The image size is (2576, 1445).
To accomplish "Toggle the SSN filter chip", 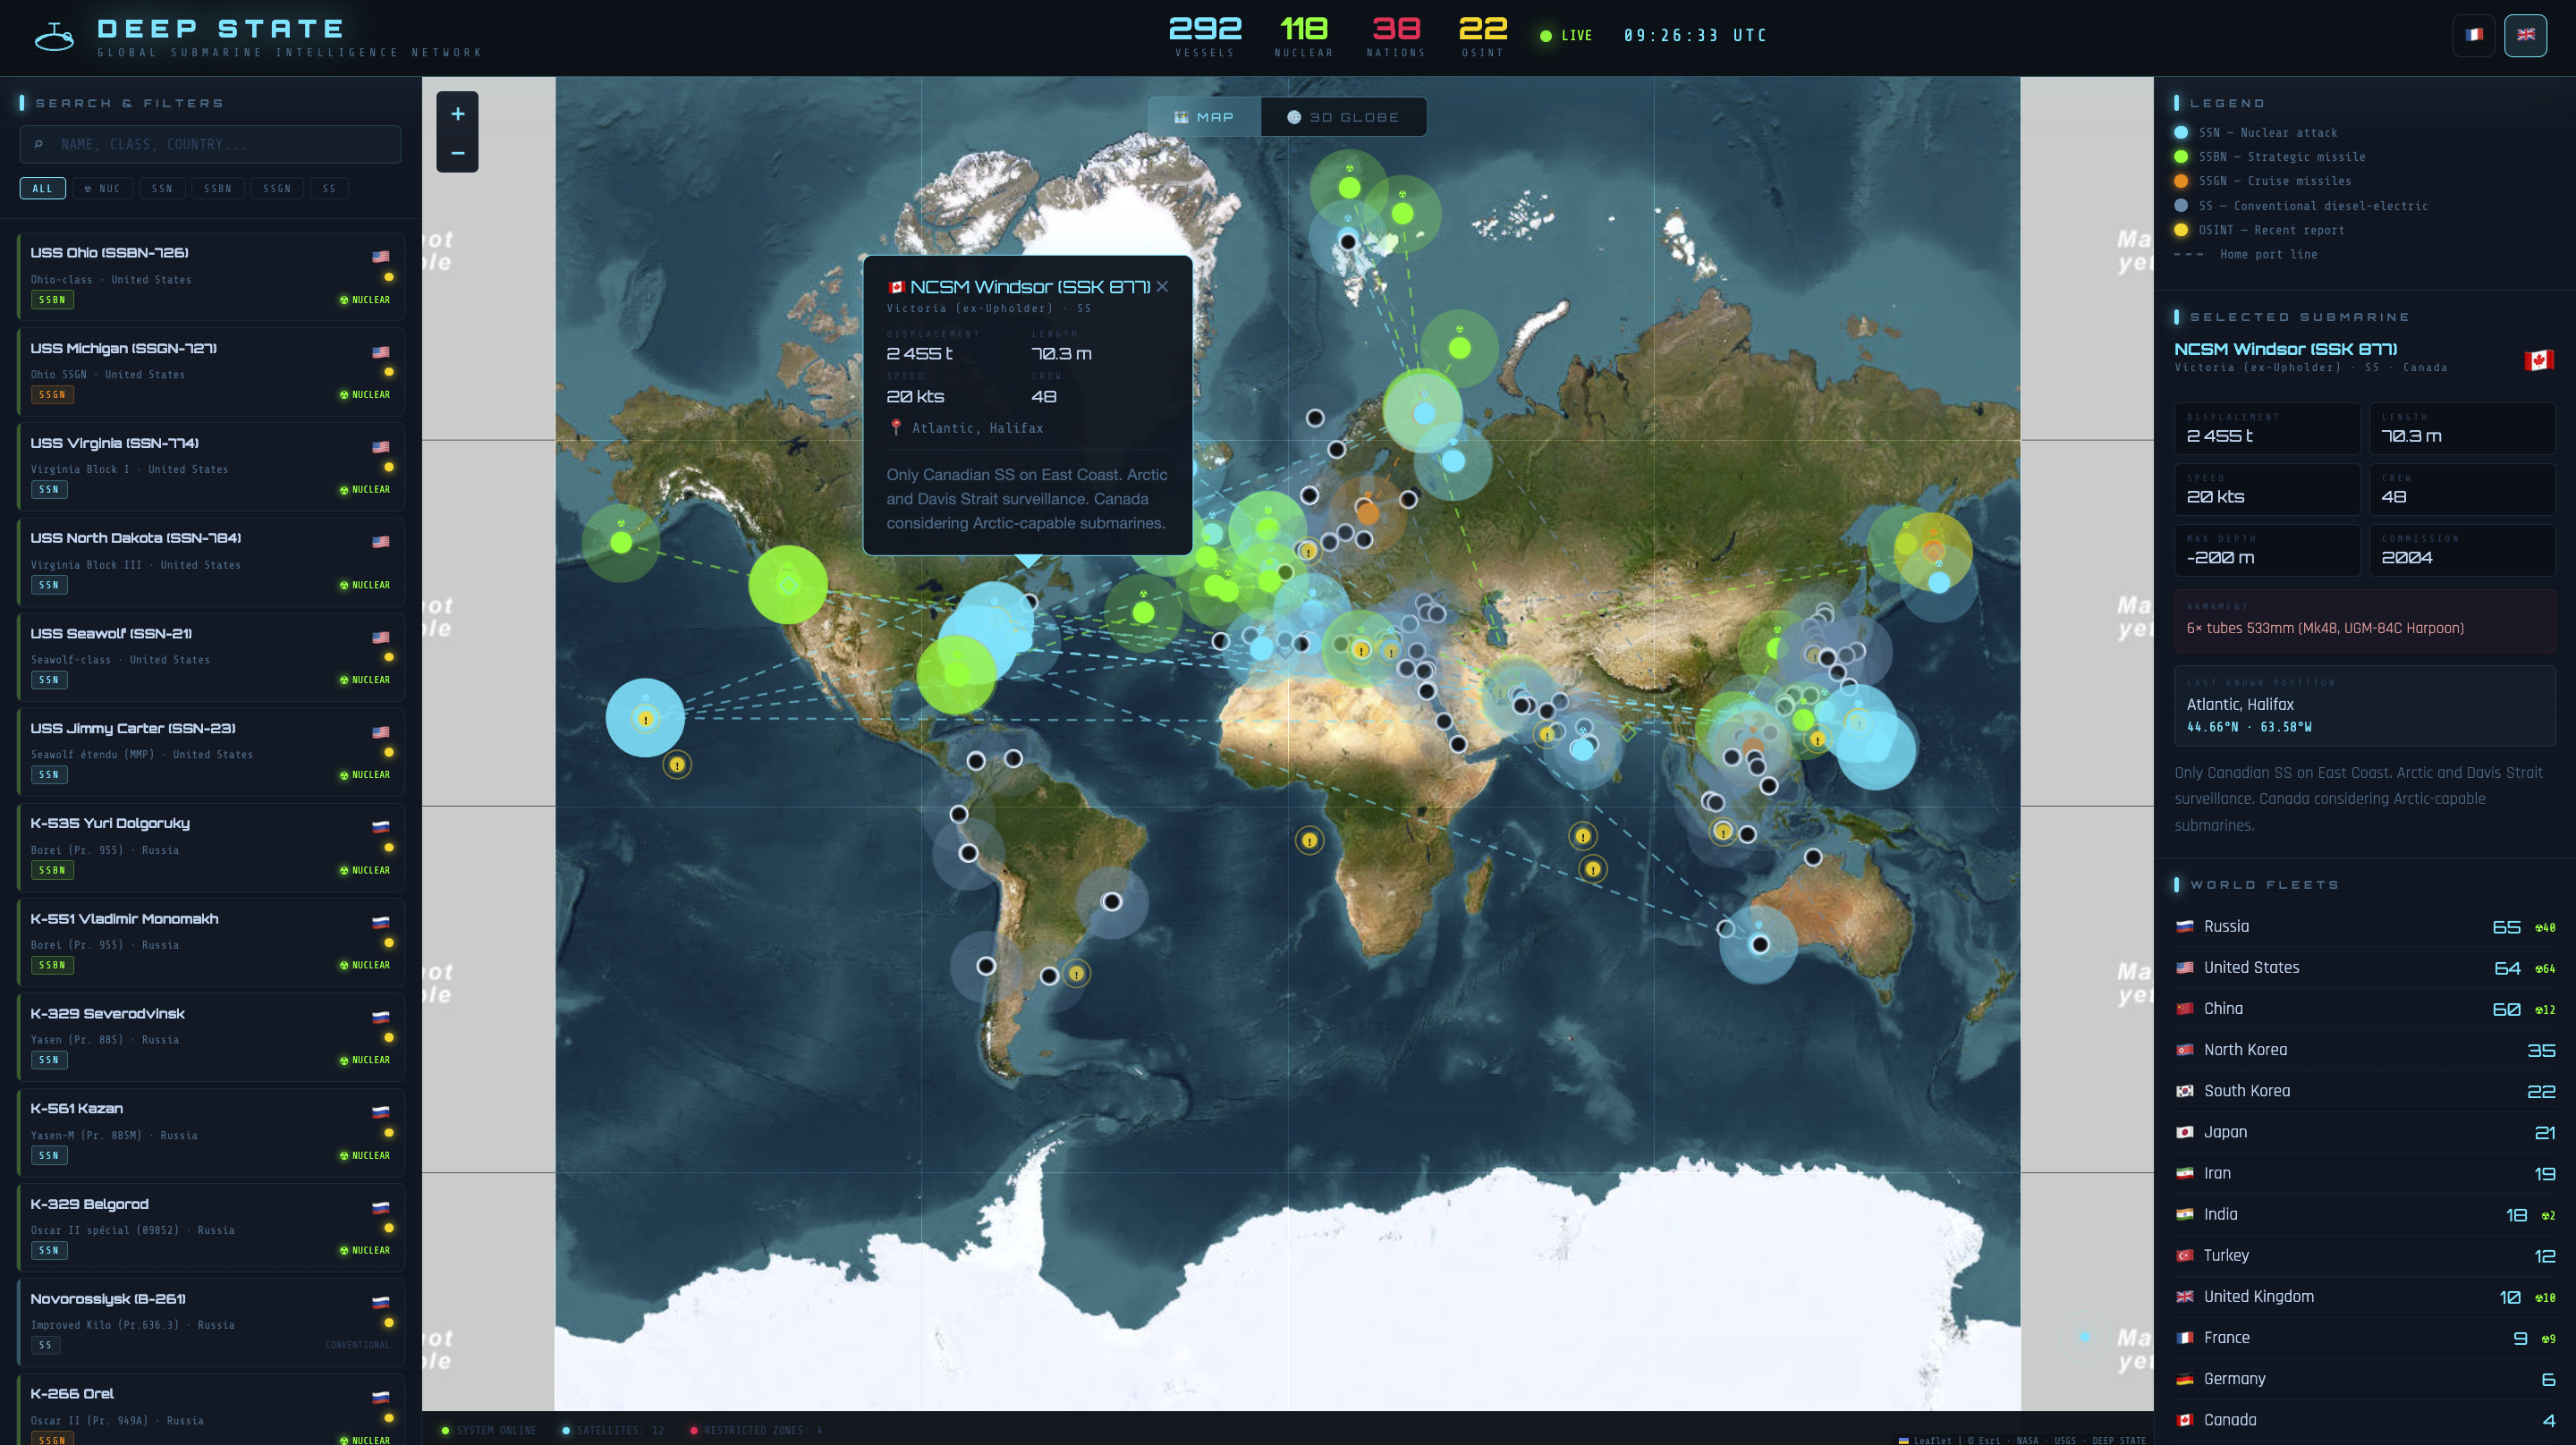I will (162, 188).
